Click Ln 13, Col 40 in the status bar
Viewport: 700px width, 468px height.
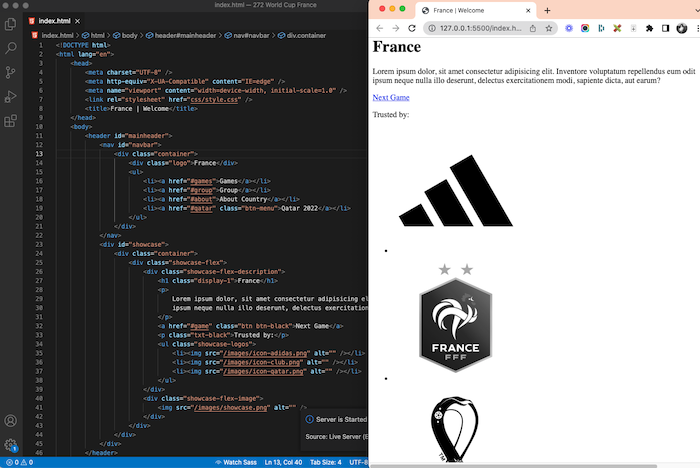click(x=283, y=462)
